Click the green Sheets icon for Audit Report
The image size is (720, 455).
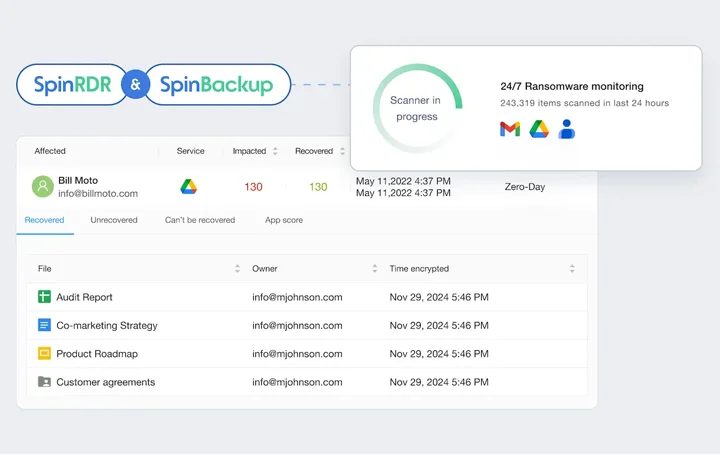(x=44, y=297)
